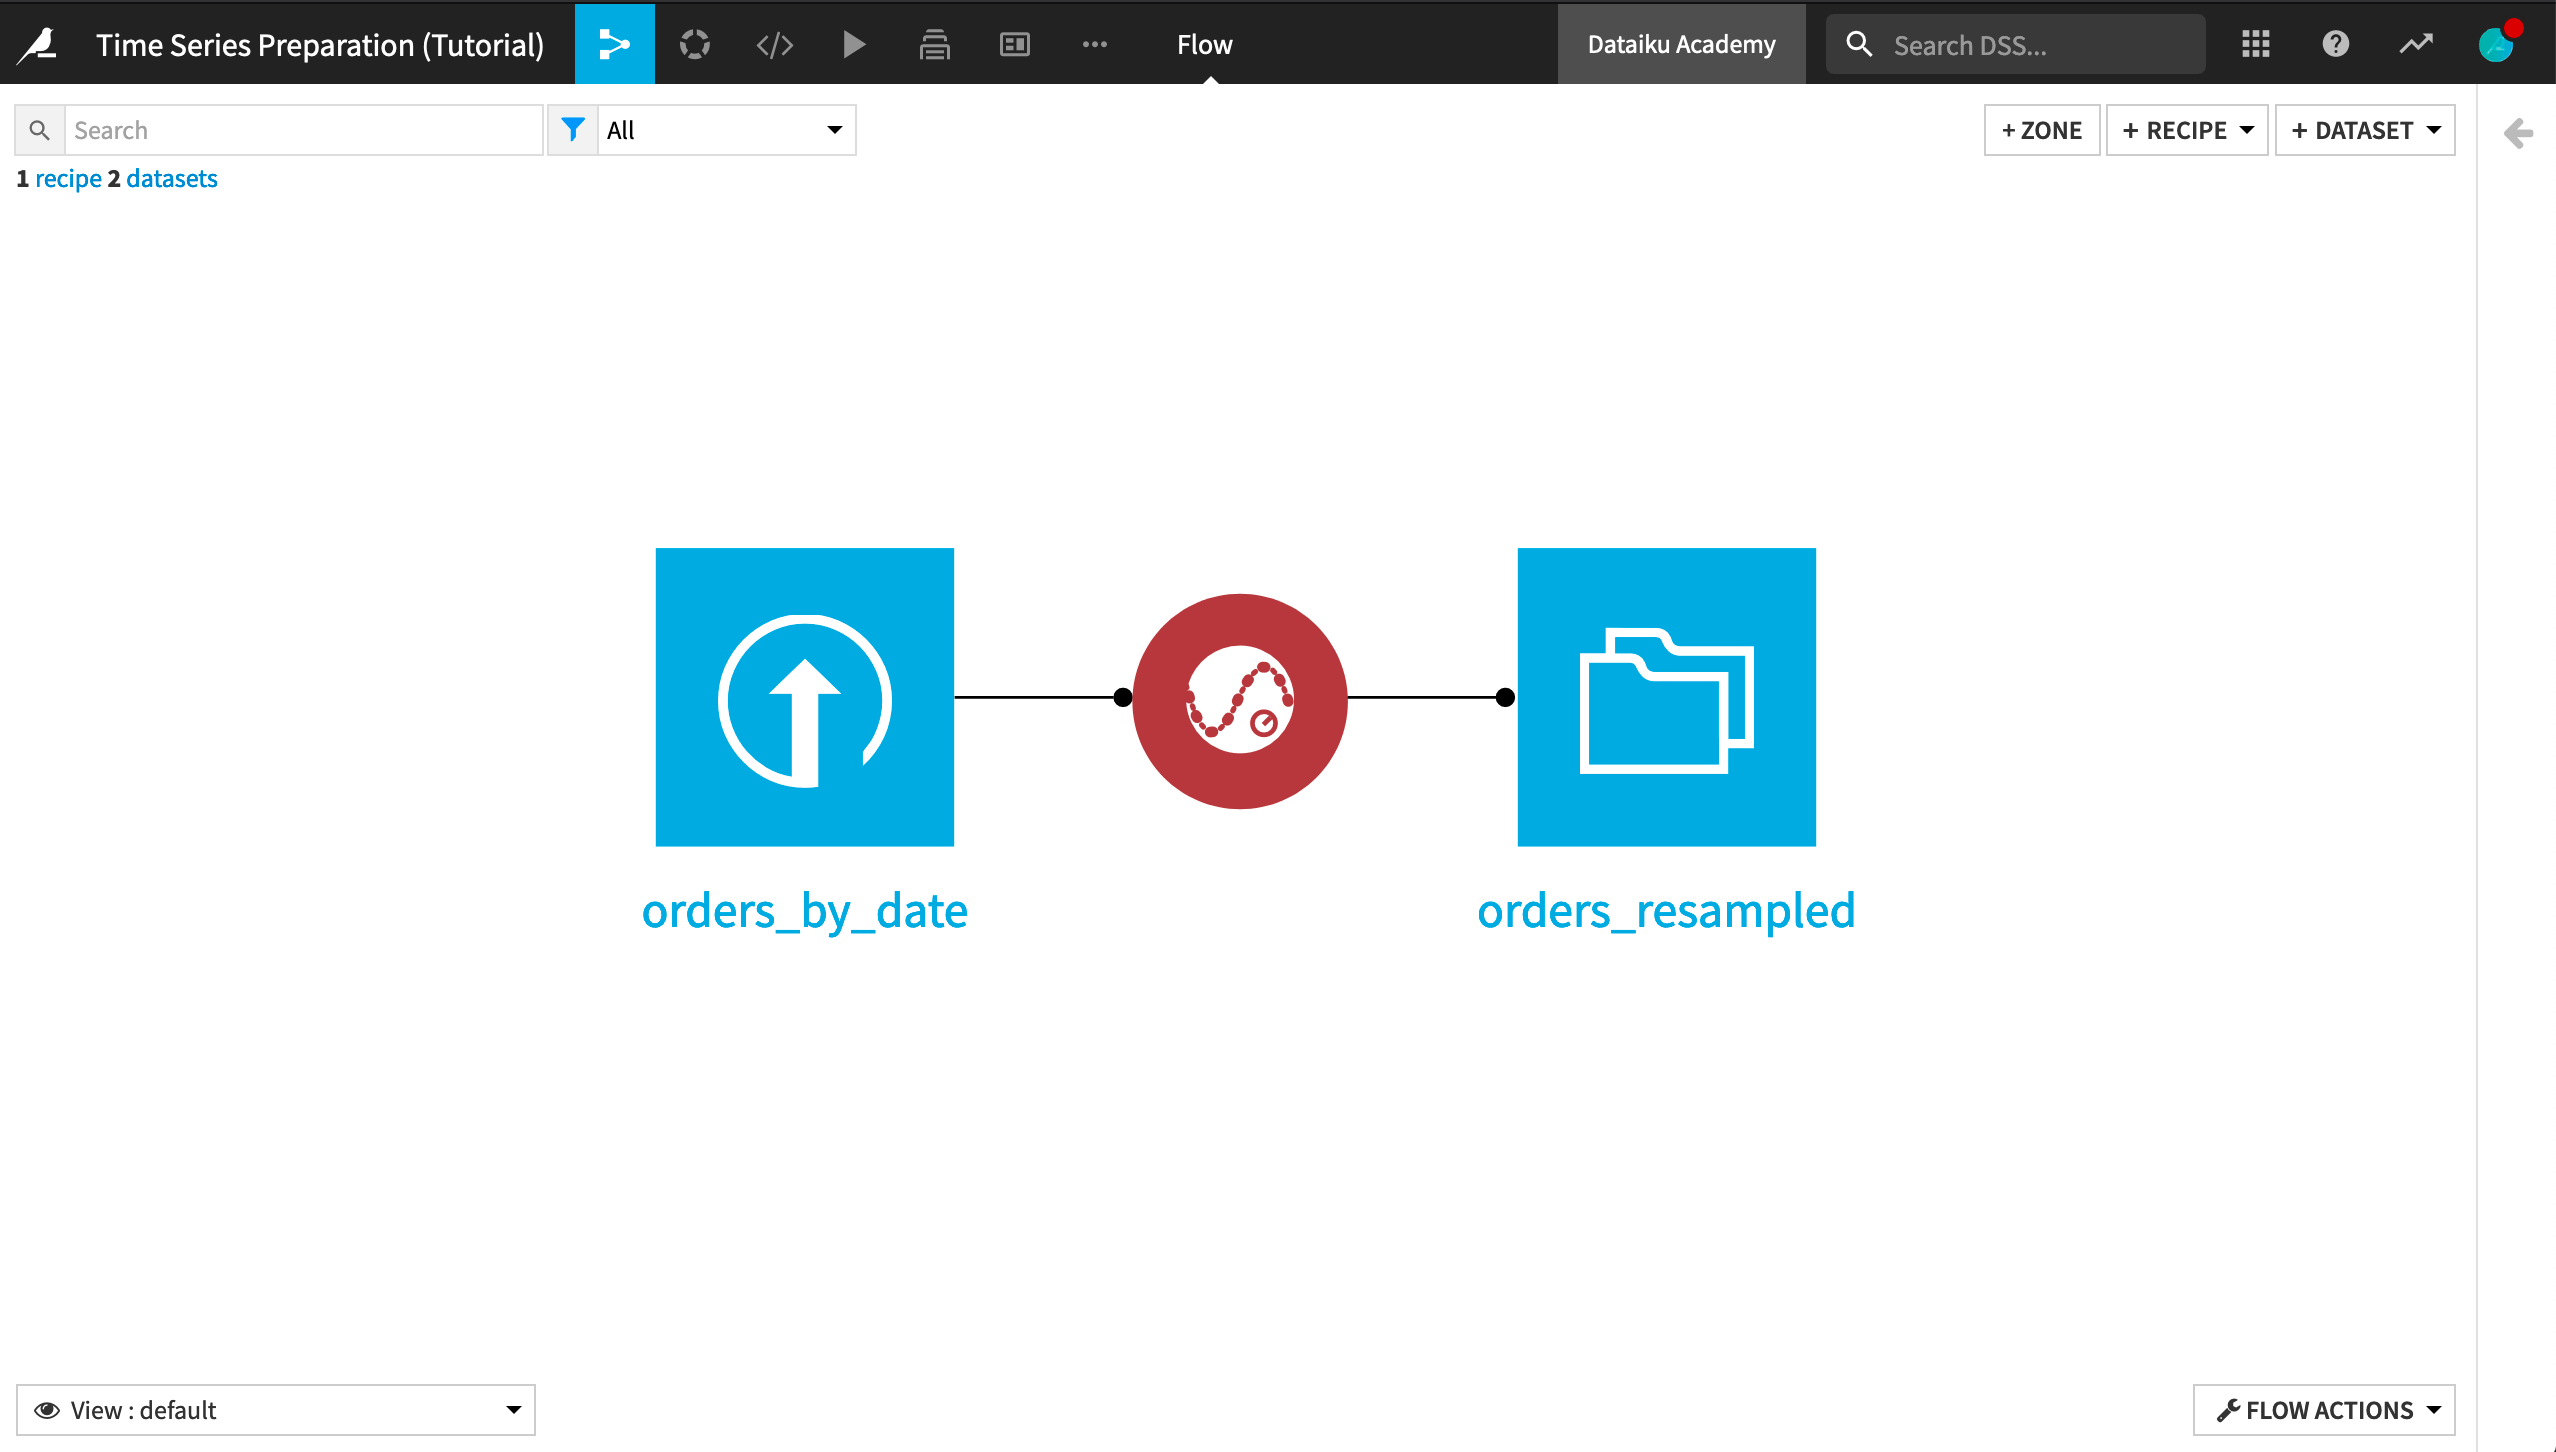2556x1452 pixels.
Task: Click the Run/Play button icon
Action: (855, 44)
